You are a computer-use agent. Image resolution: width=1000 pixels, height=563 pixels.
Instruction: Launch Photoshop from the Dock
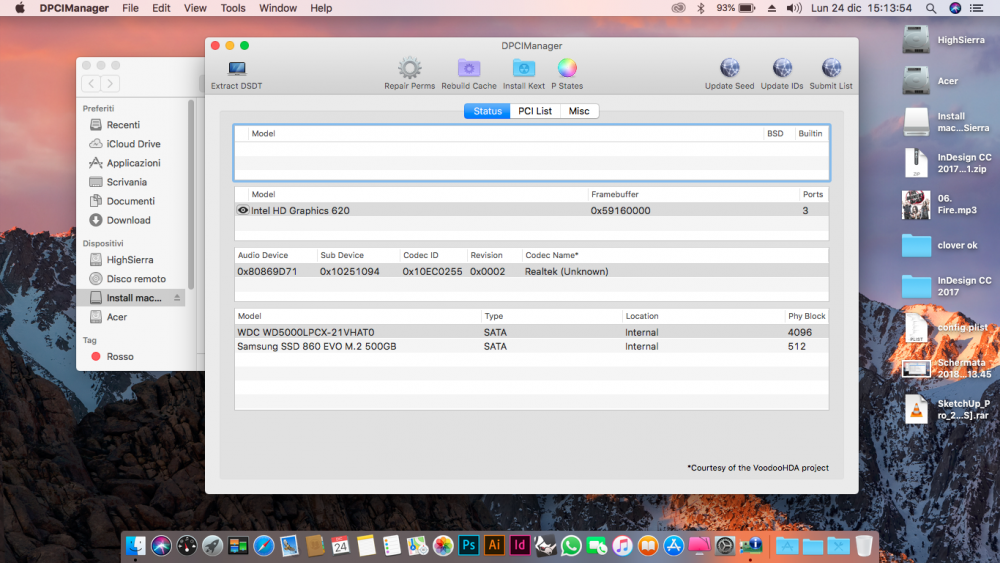[468, 546]
